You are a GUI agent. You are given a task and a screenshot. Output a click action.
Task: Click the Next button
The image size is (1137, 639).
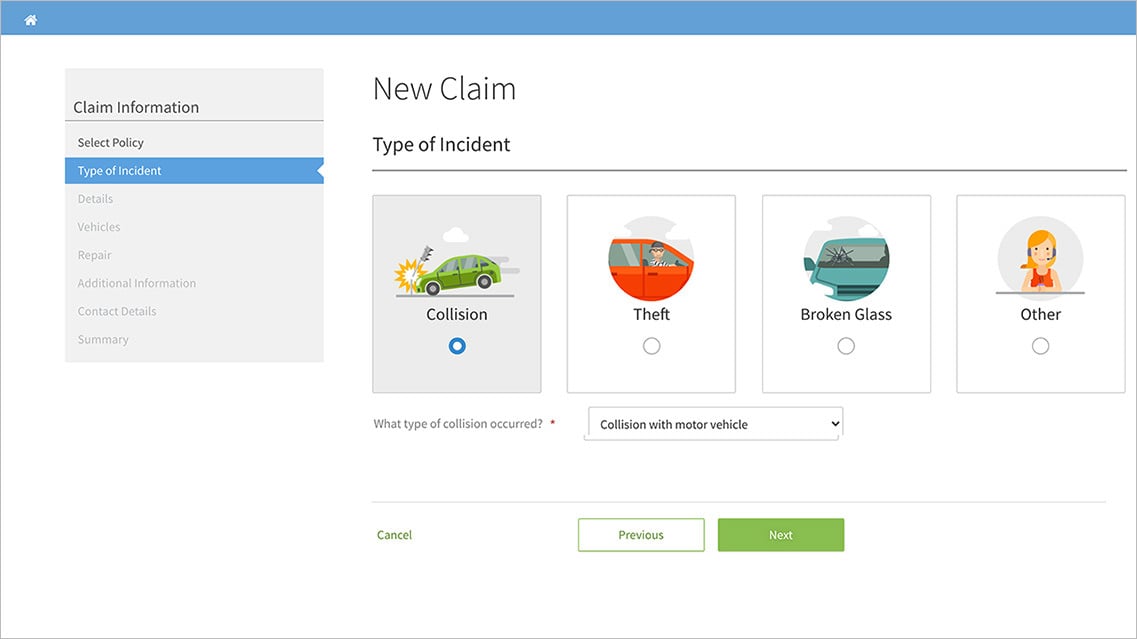pyautogui.click(x=780, y=534)
